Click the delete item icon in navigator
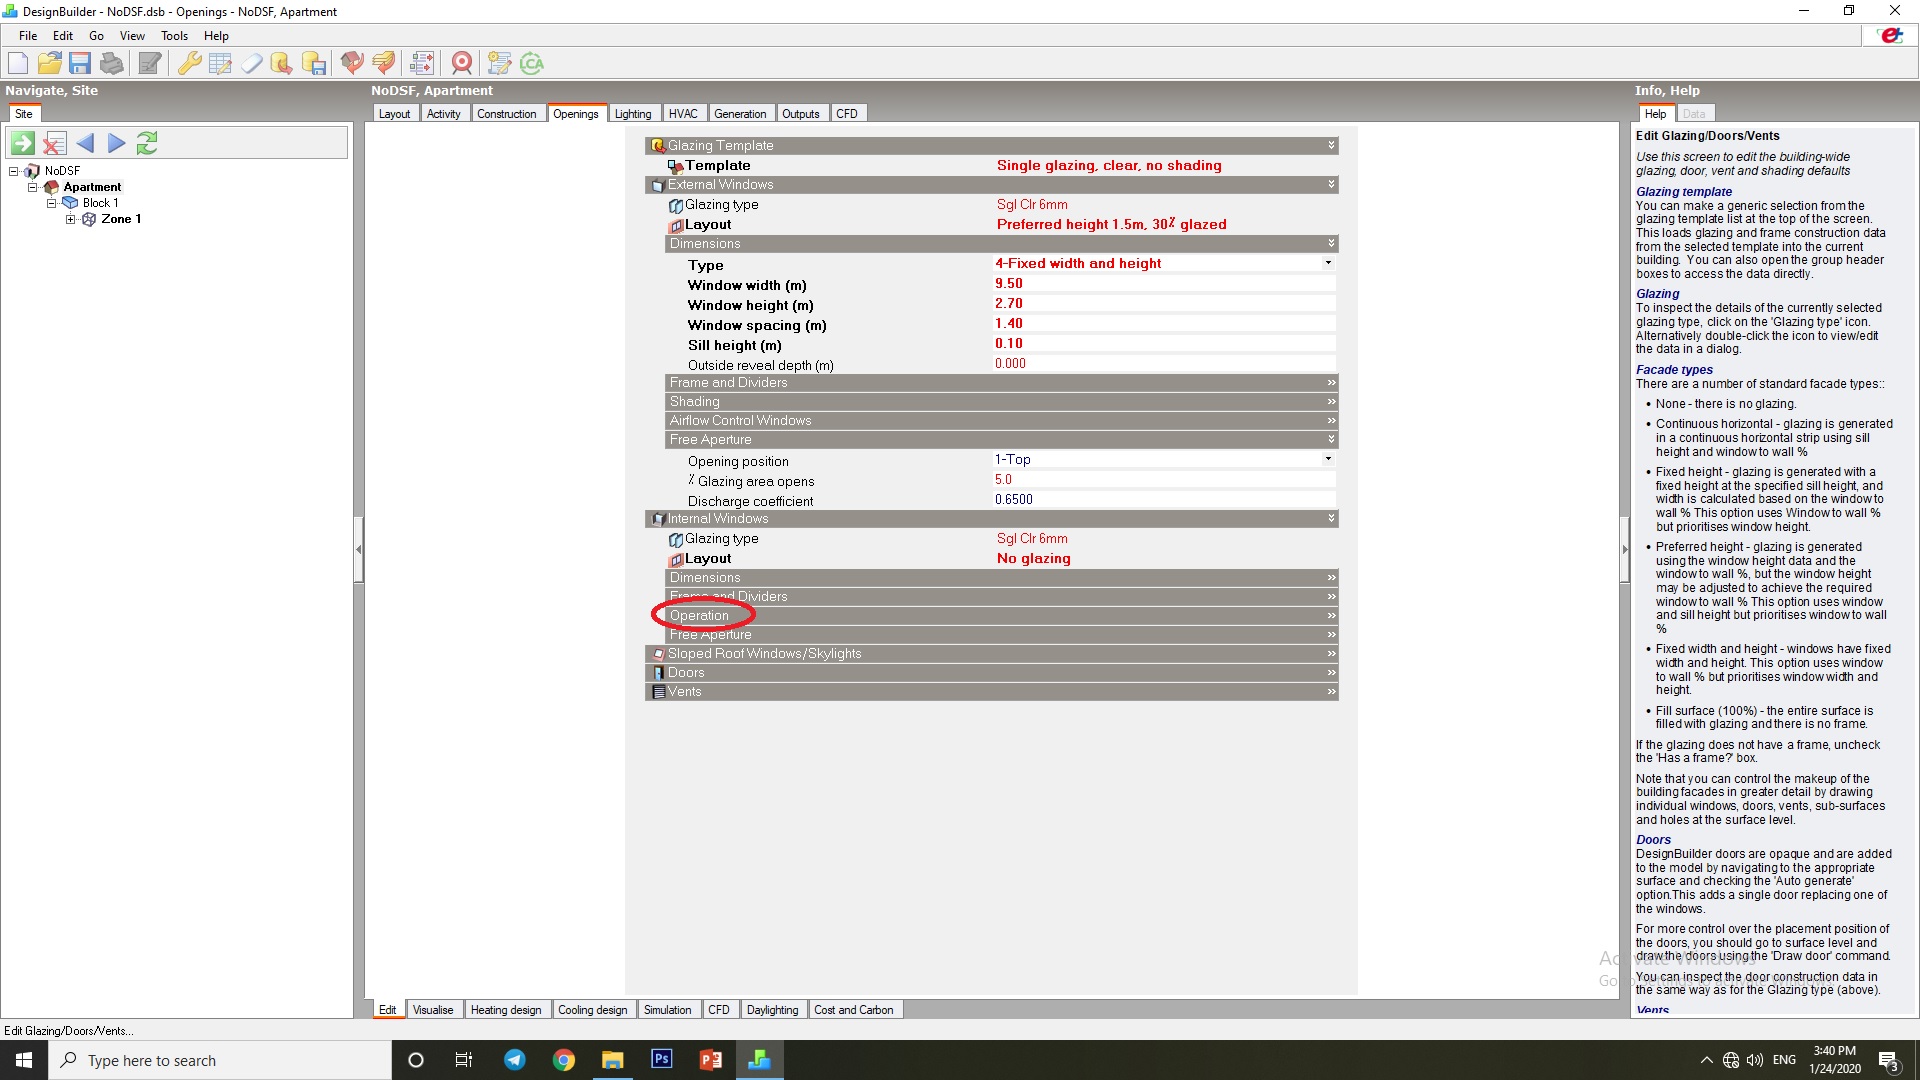The image size is (1920, 1080). (54, 143)
